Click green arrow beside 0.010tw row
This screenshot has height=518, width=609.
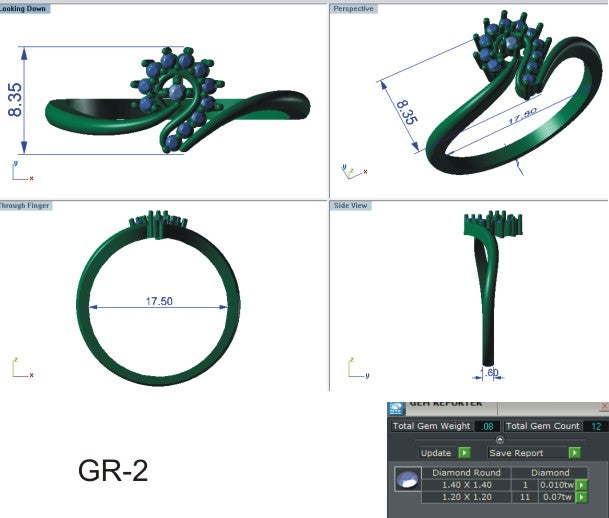[580, 484]
